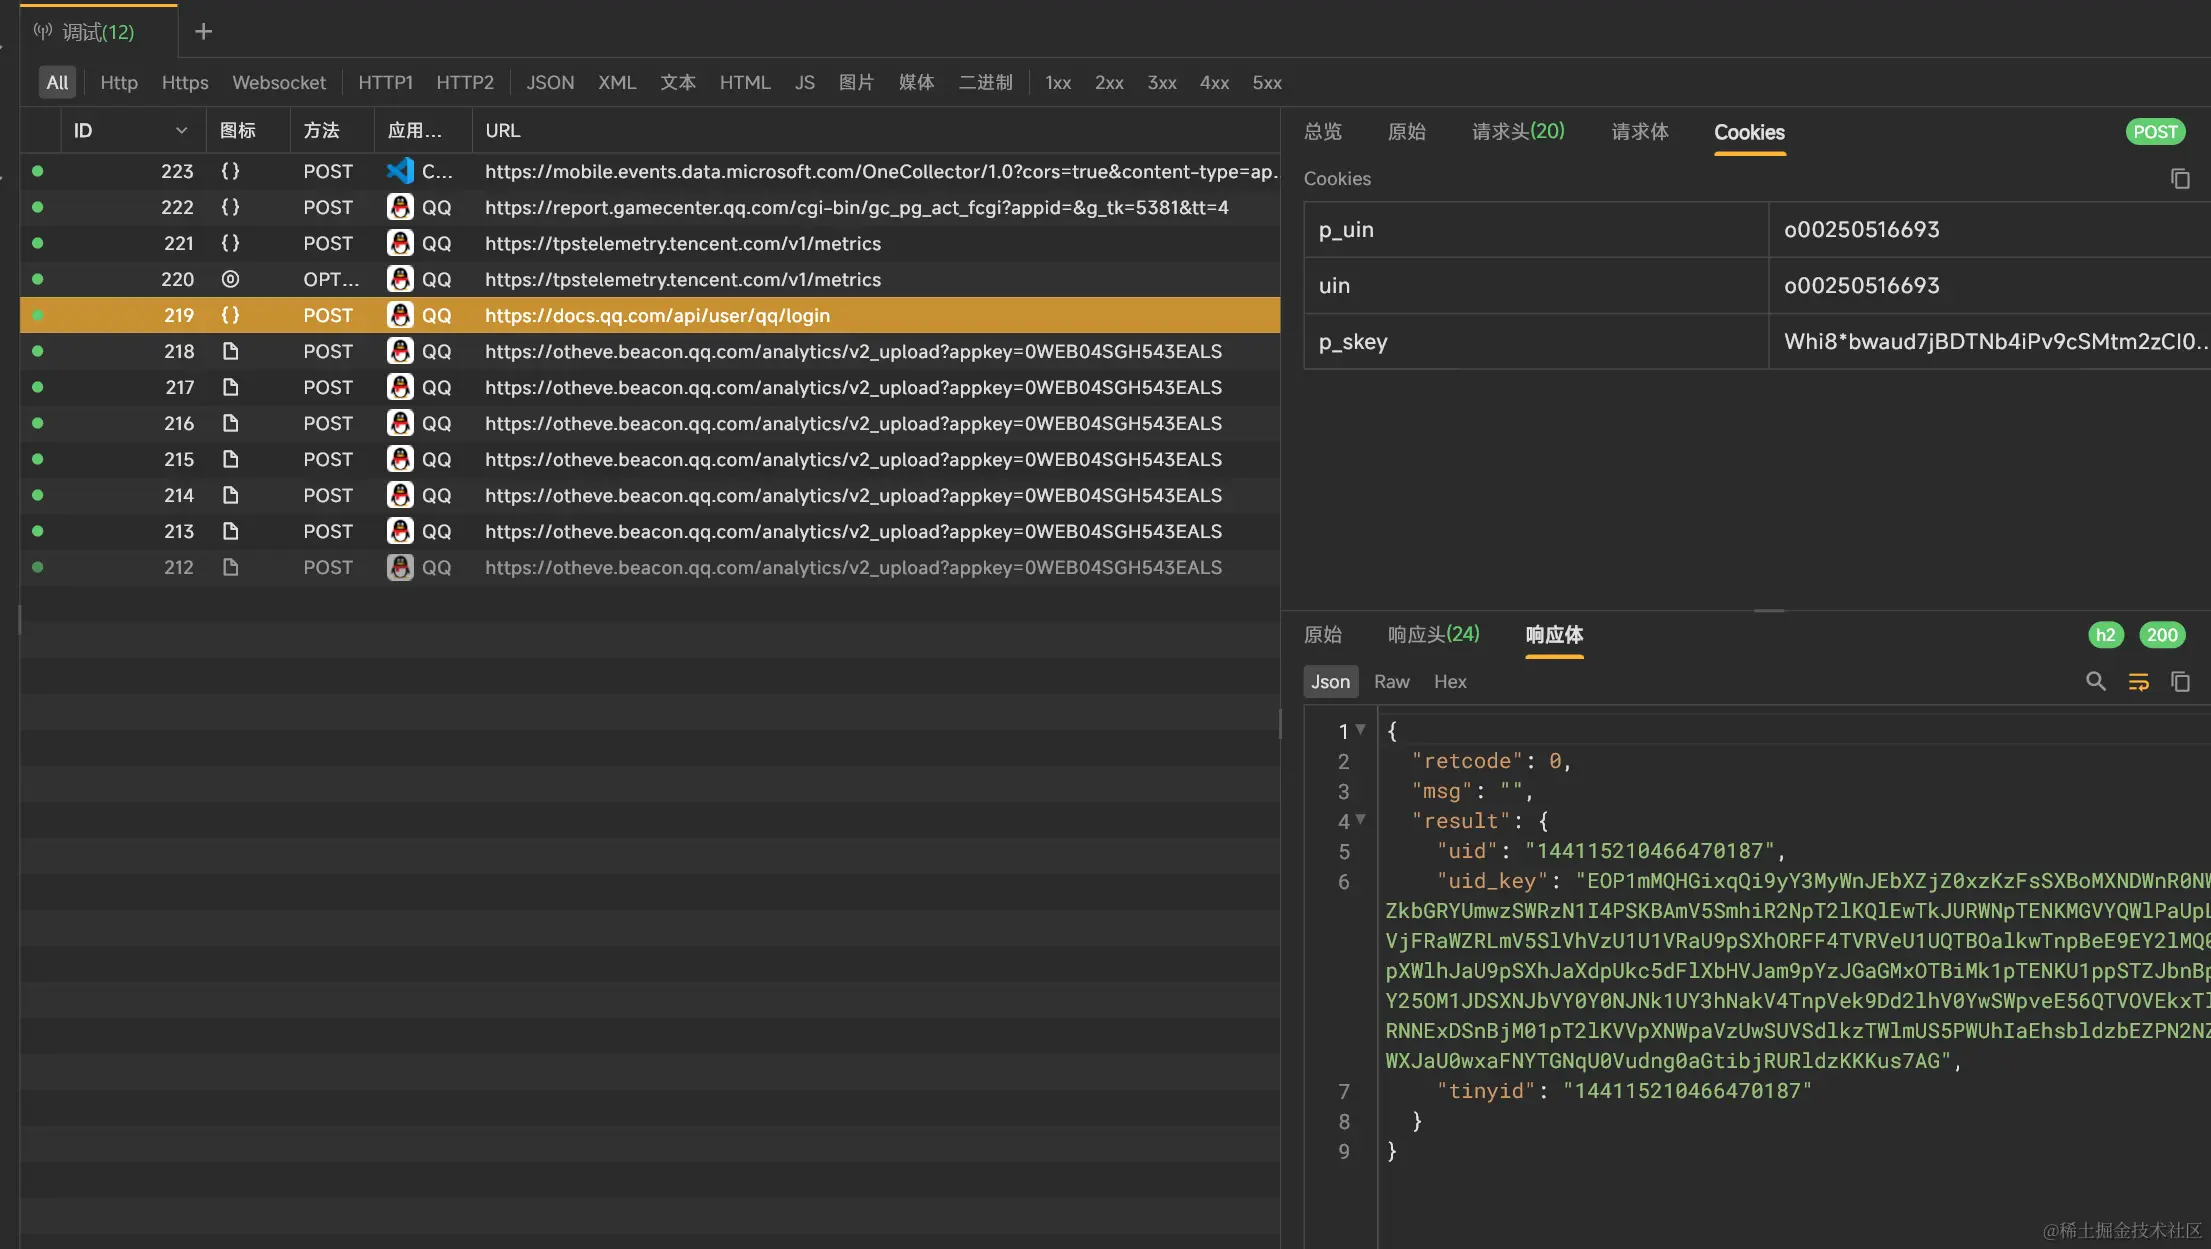Screen dimensions: 2211x1249
Task: Select the Raw view of response body
Action: click(1391, 682)
